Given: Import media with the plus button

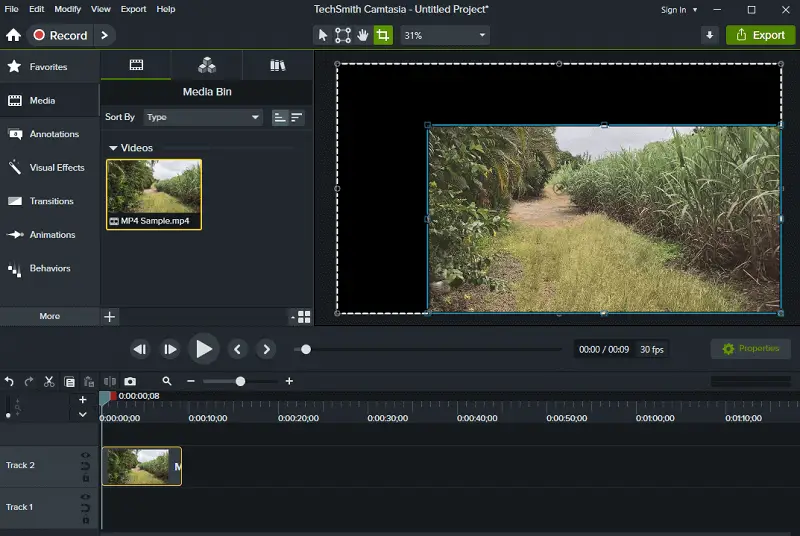Looking at the screenshot, I should [x=109, y=317].
